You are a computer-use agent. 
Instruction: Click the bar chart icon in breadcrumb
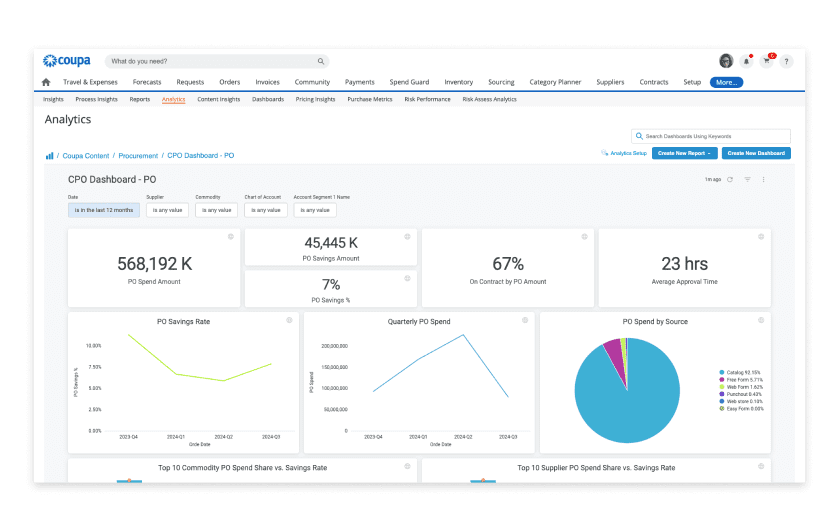point(49,156)
